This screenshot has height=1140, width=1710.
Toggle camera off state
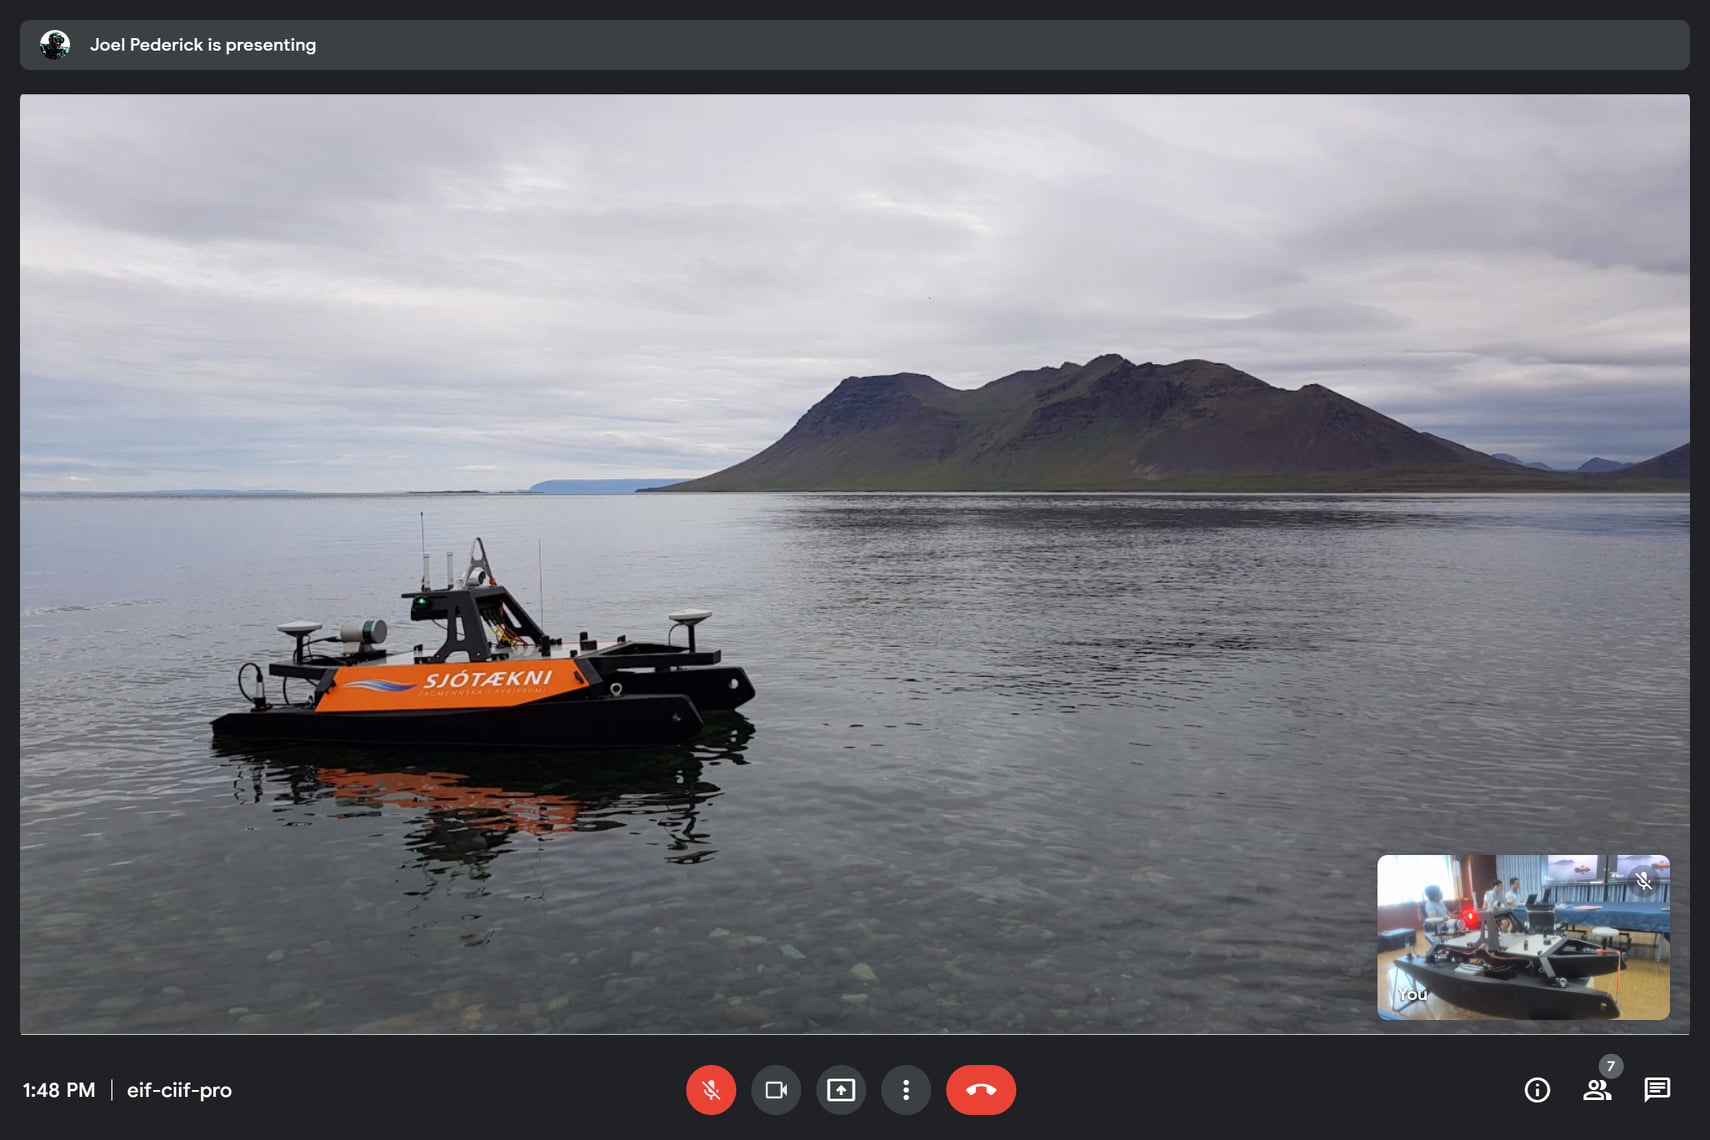click(776, 1090)
